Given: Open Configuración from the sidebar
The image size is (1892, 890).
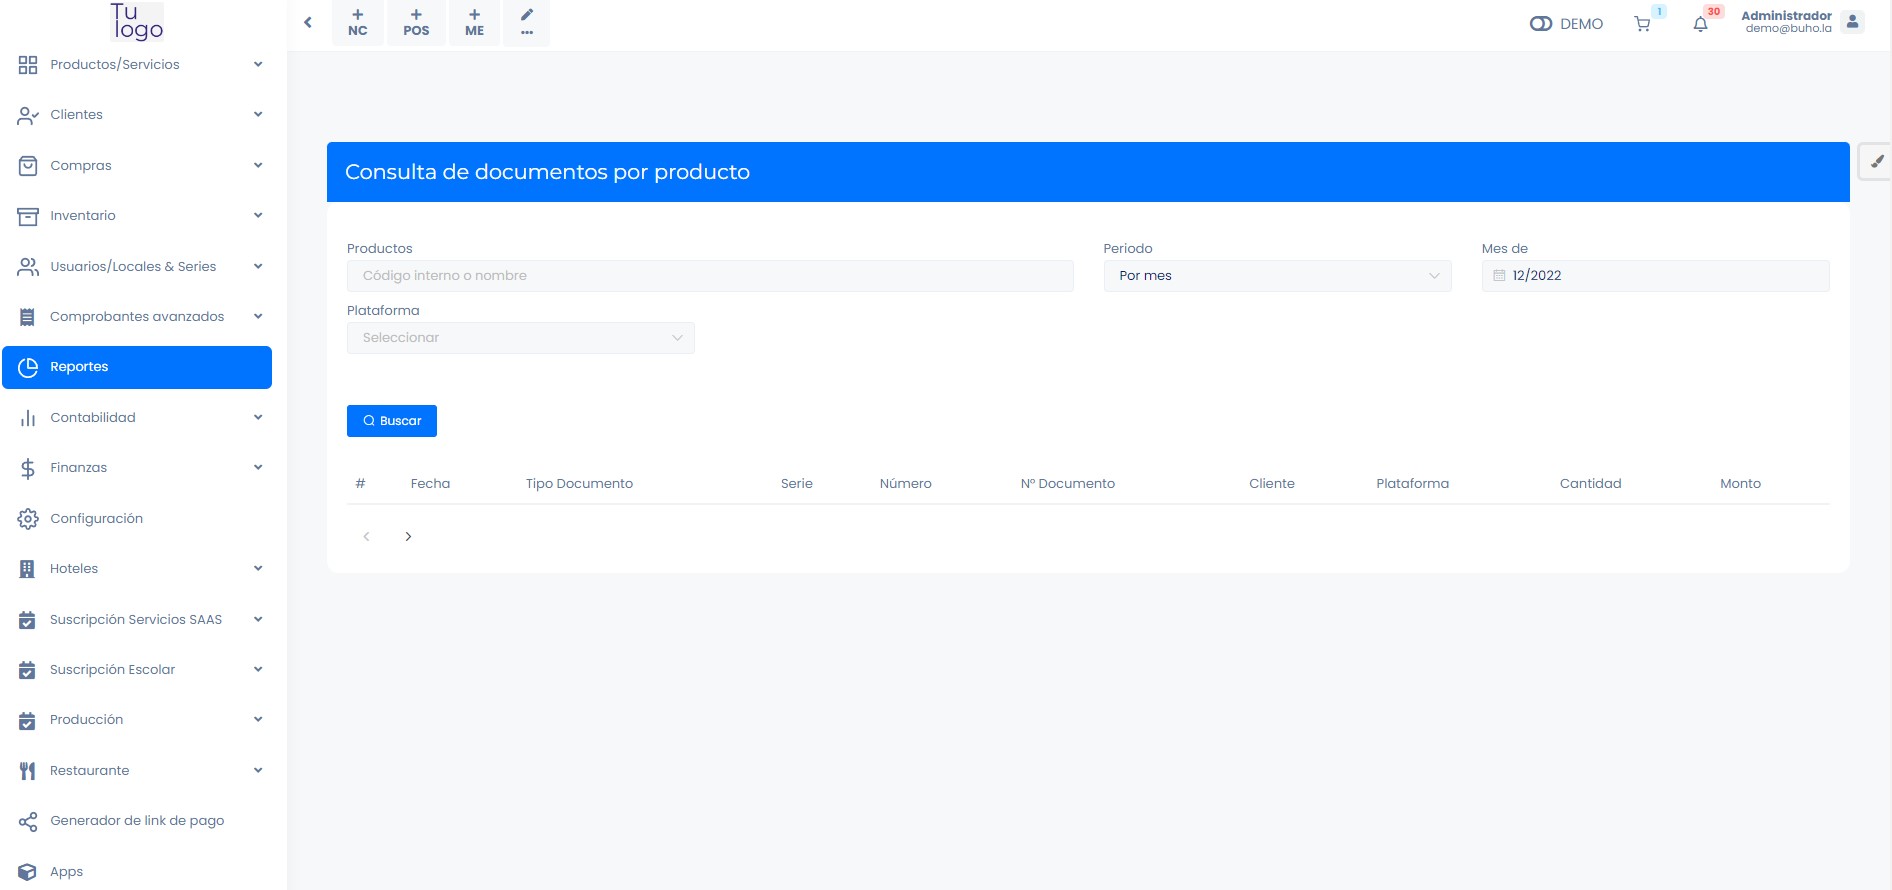Looking at the screenshot, I should tap(96, 519).
